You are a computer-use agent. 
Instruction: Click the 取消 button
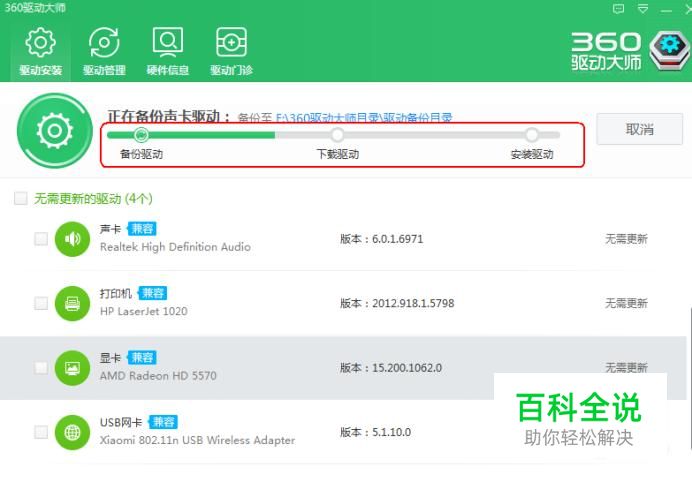pyautogui.click(x=639, y=129)
